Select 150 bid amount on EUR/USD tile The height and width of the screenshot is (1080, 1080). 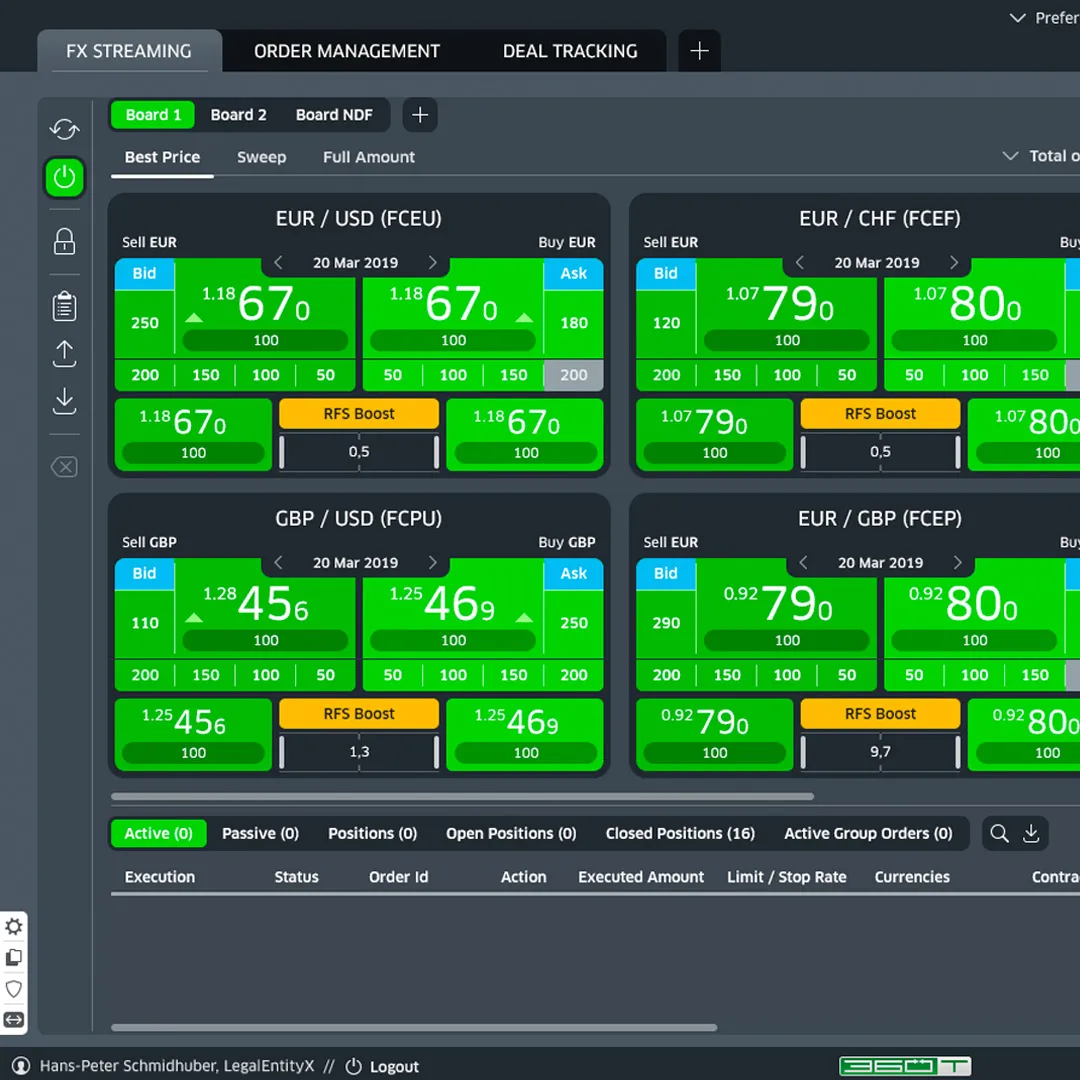point(205,375)
